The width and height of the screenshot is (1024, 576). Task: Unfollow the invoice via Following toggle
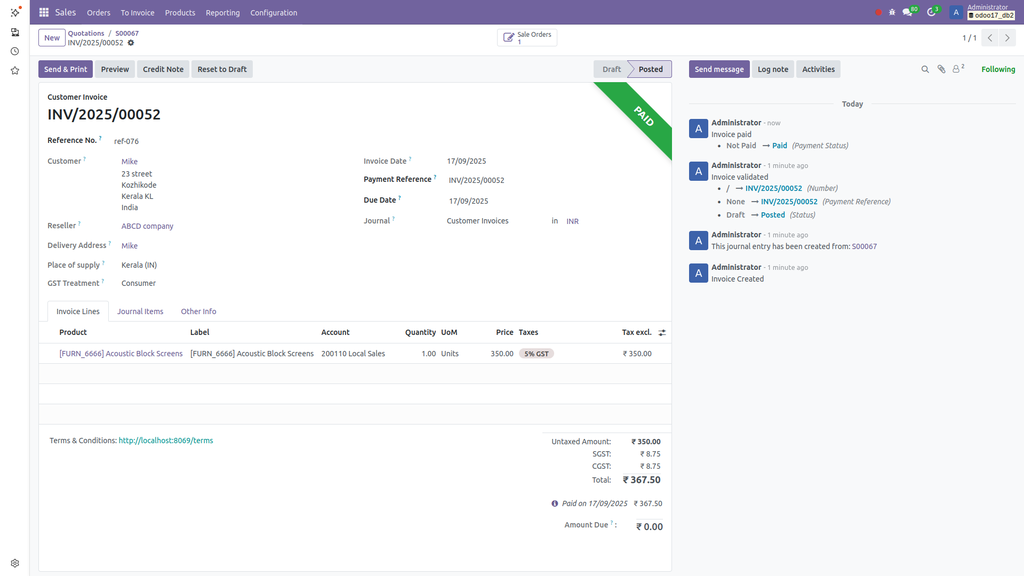click(x=997, y=68)
